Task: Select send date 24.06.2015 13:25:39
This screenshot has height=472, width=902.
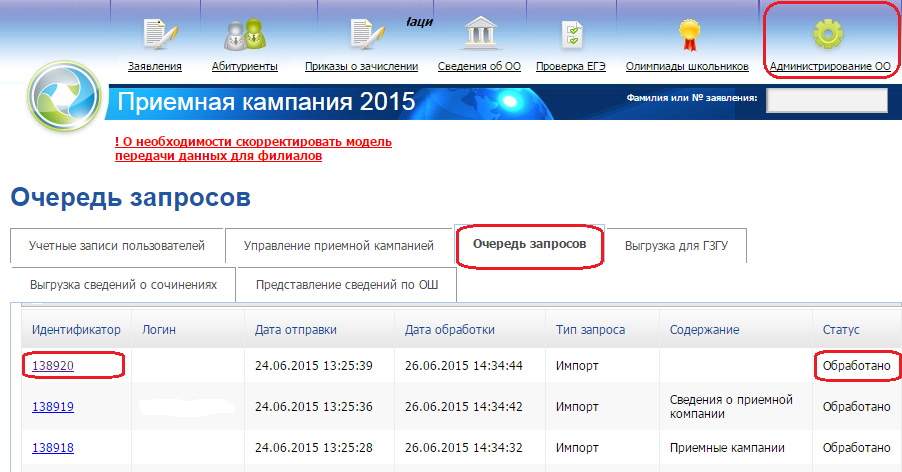Action: [314, 366]
